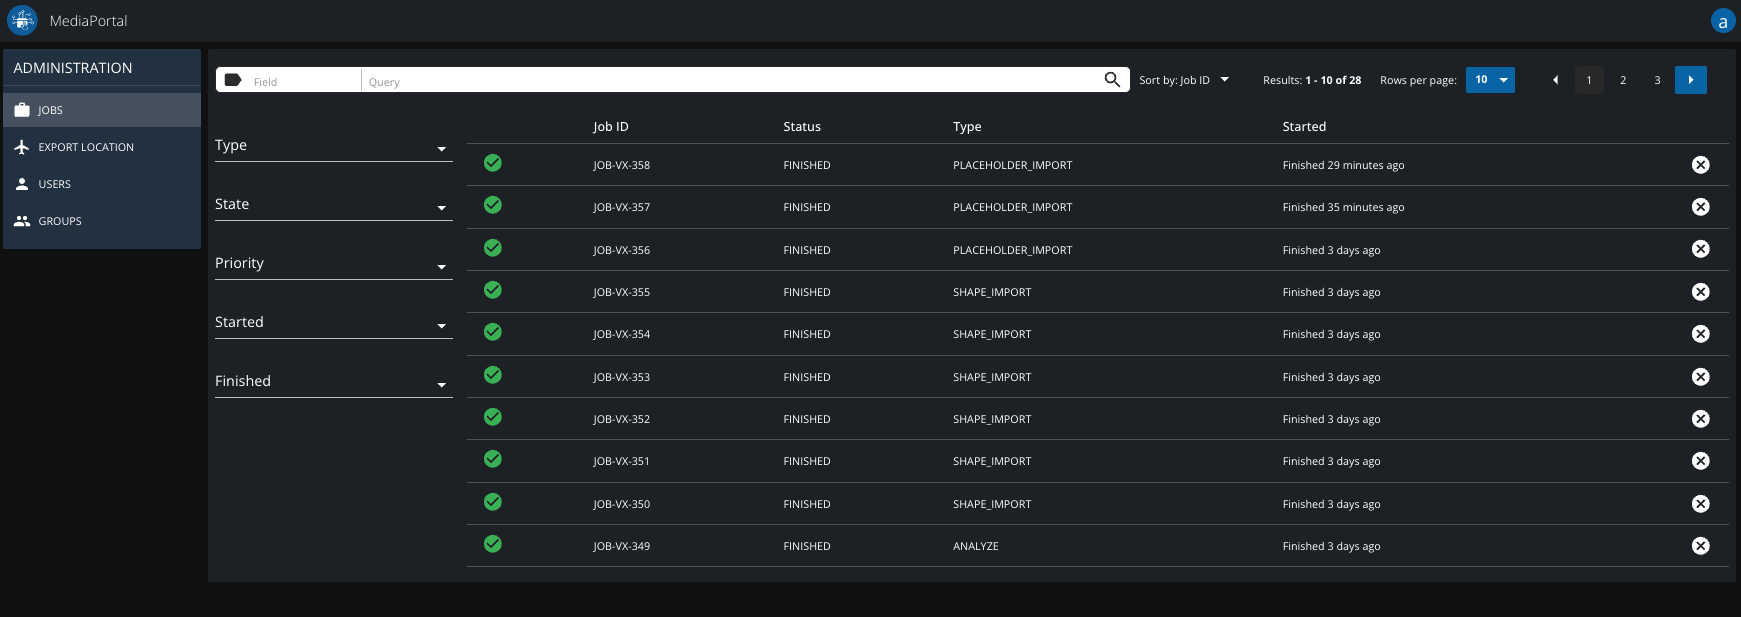Click the search magnifier icon
The width and height of the screenshot is (1741, 617).
pos(1111,80)
